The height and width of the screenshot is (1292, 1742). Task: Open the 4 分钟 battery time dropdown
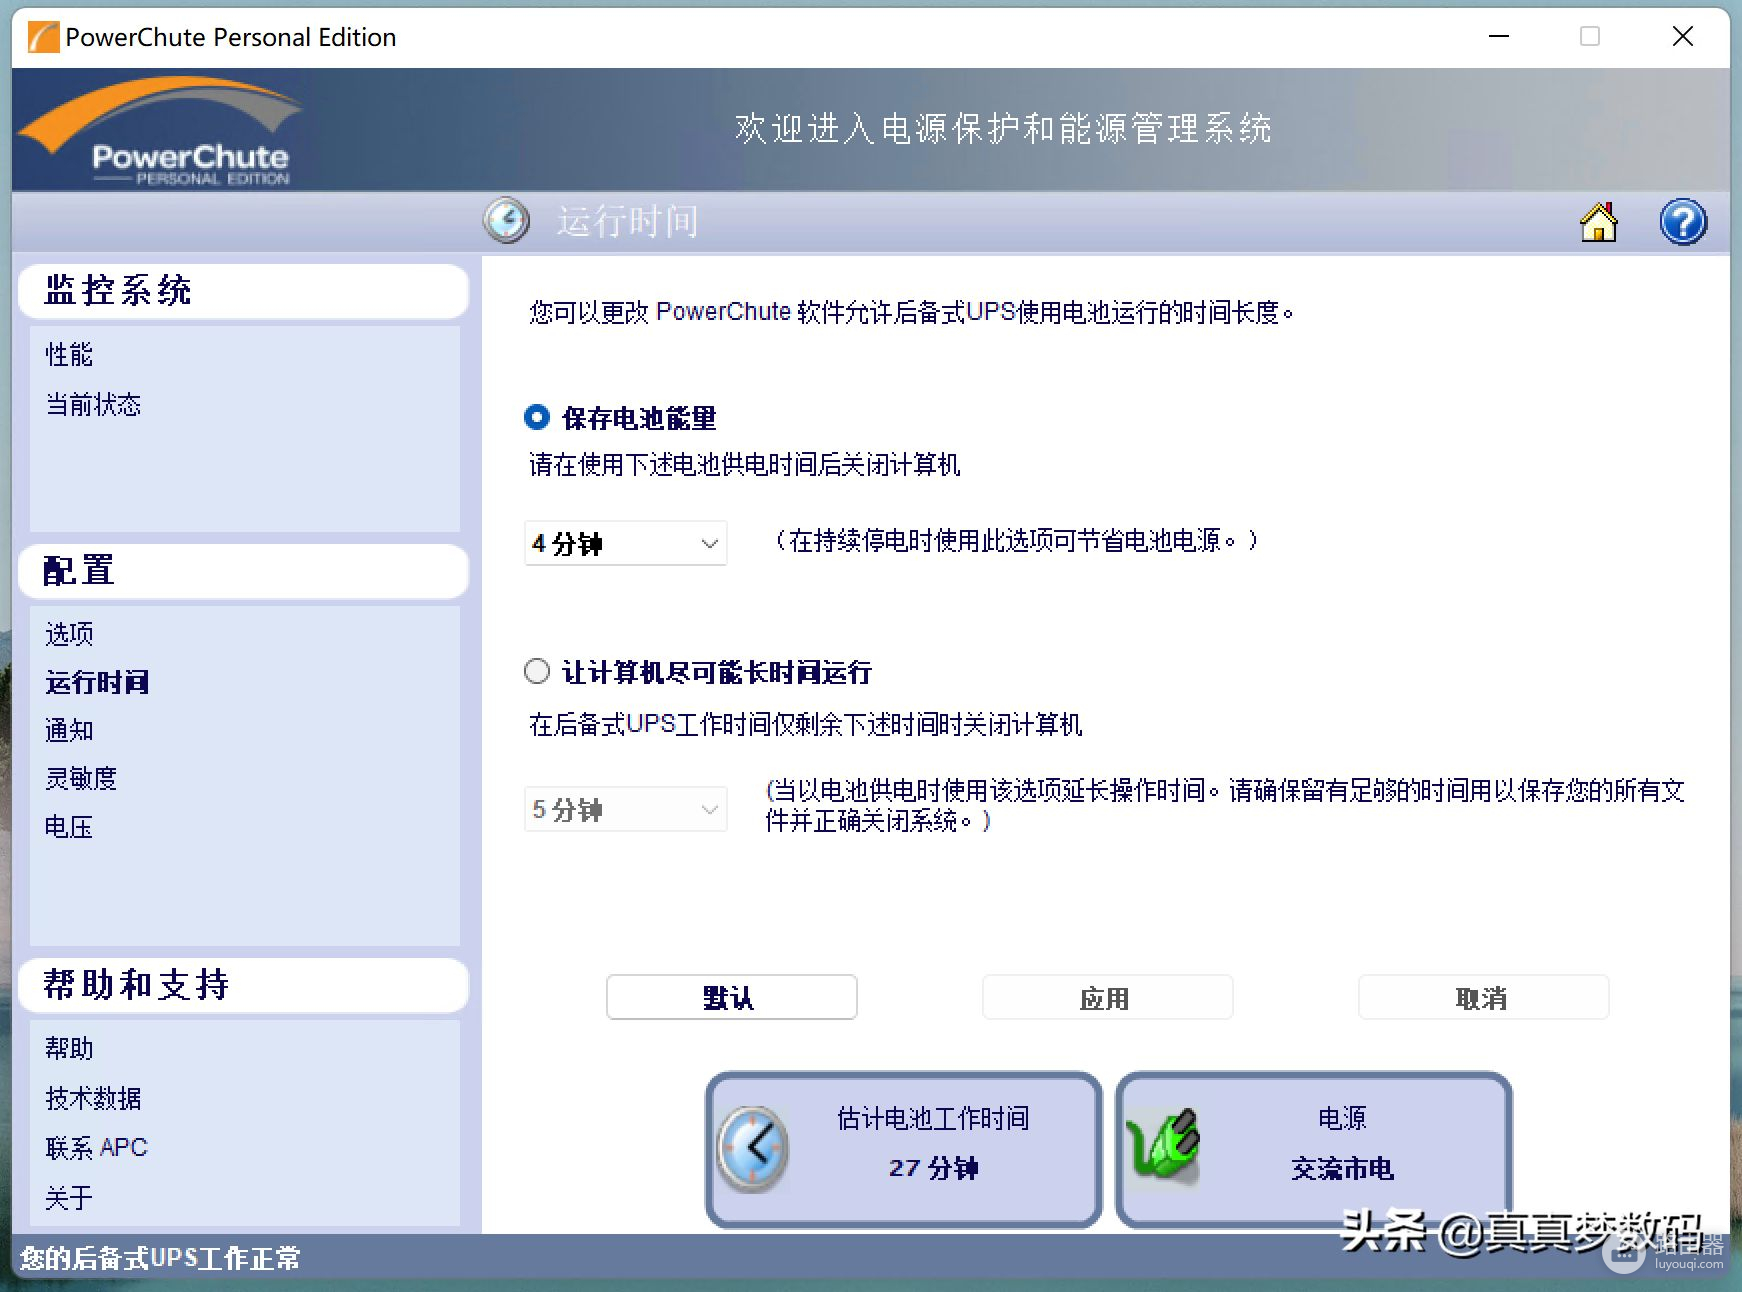coord(626,543)
